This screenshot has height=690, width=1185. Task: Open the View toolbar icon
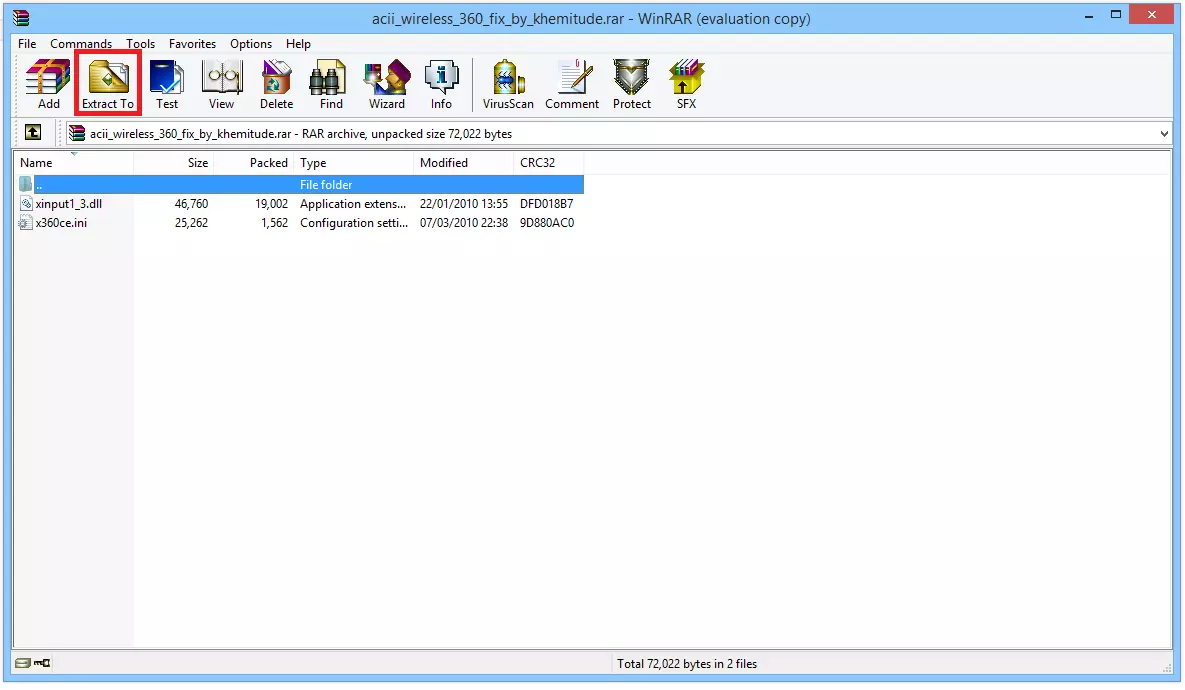pyautogui.click(x=221, y=84)
